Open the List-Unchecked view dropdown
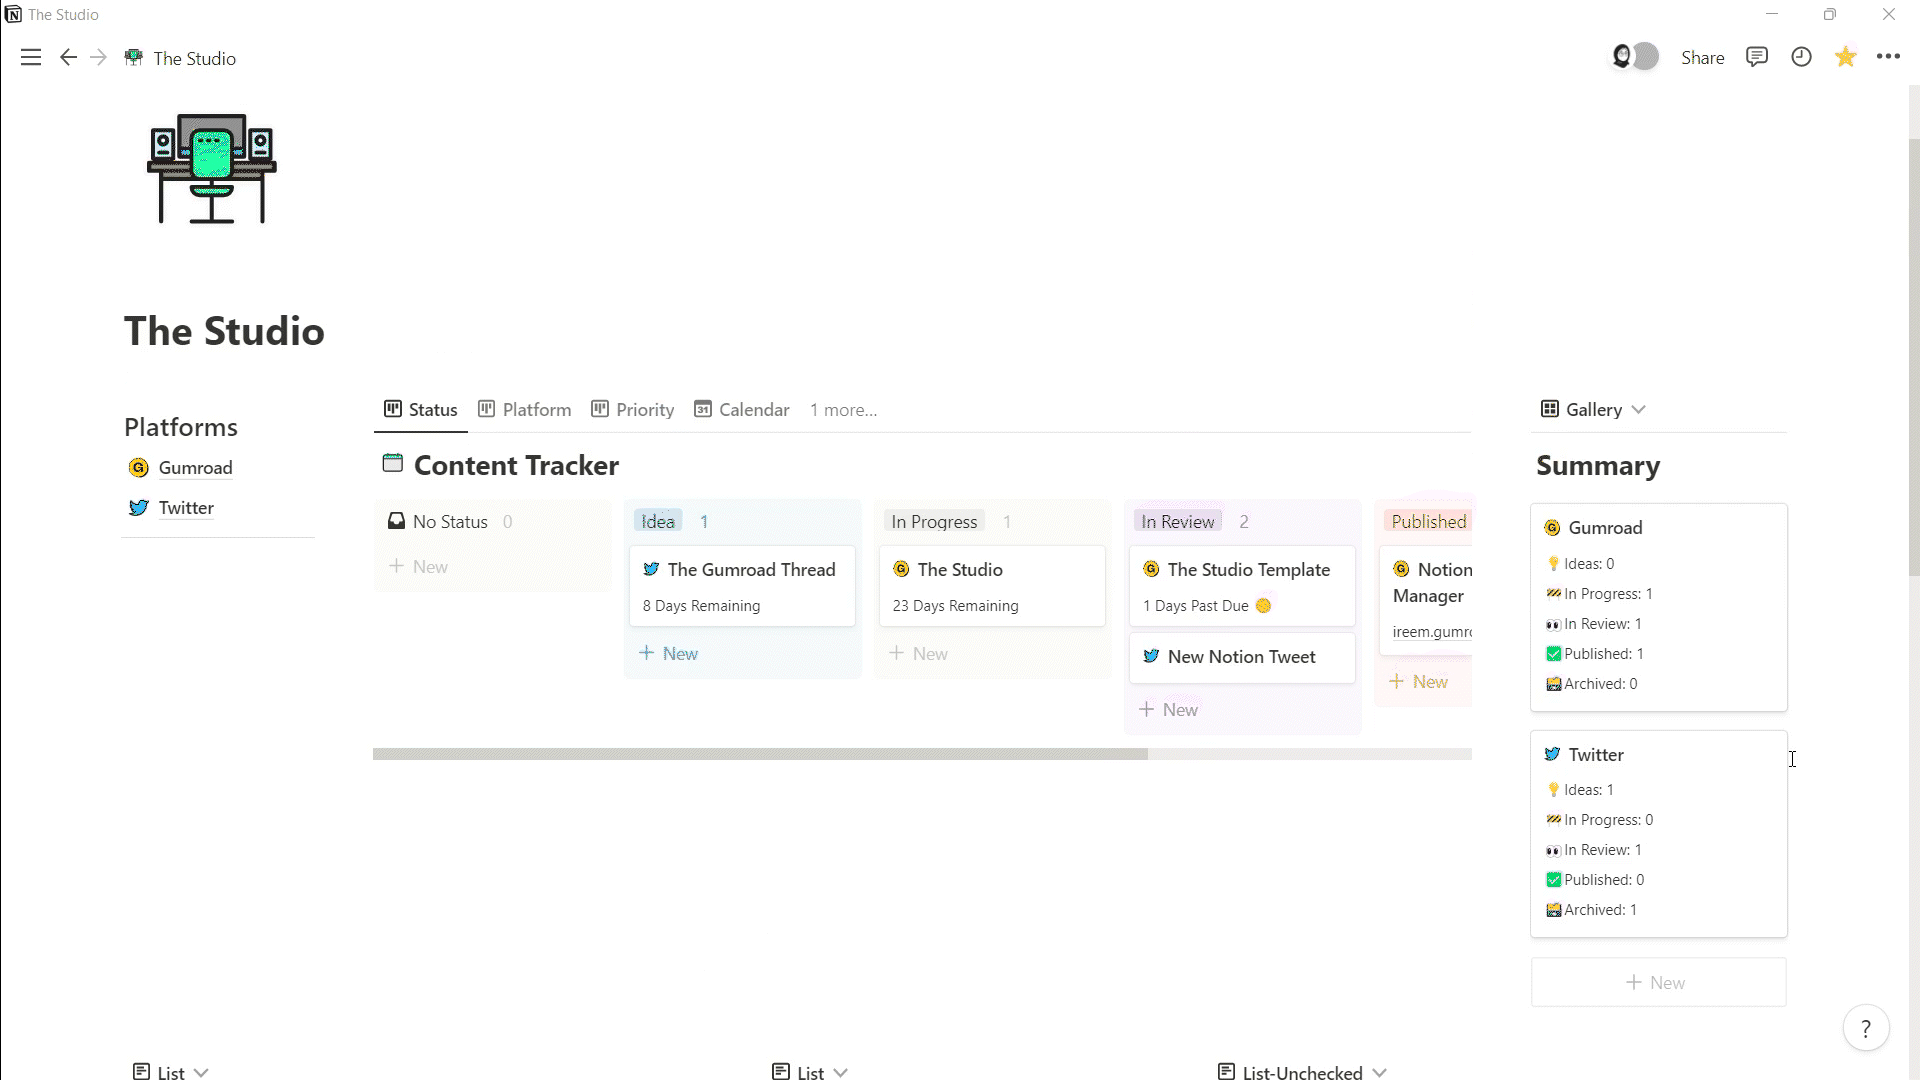The image size is (1920, 1080). tap(1302, 1072)
